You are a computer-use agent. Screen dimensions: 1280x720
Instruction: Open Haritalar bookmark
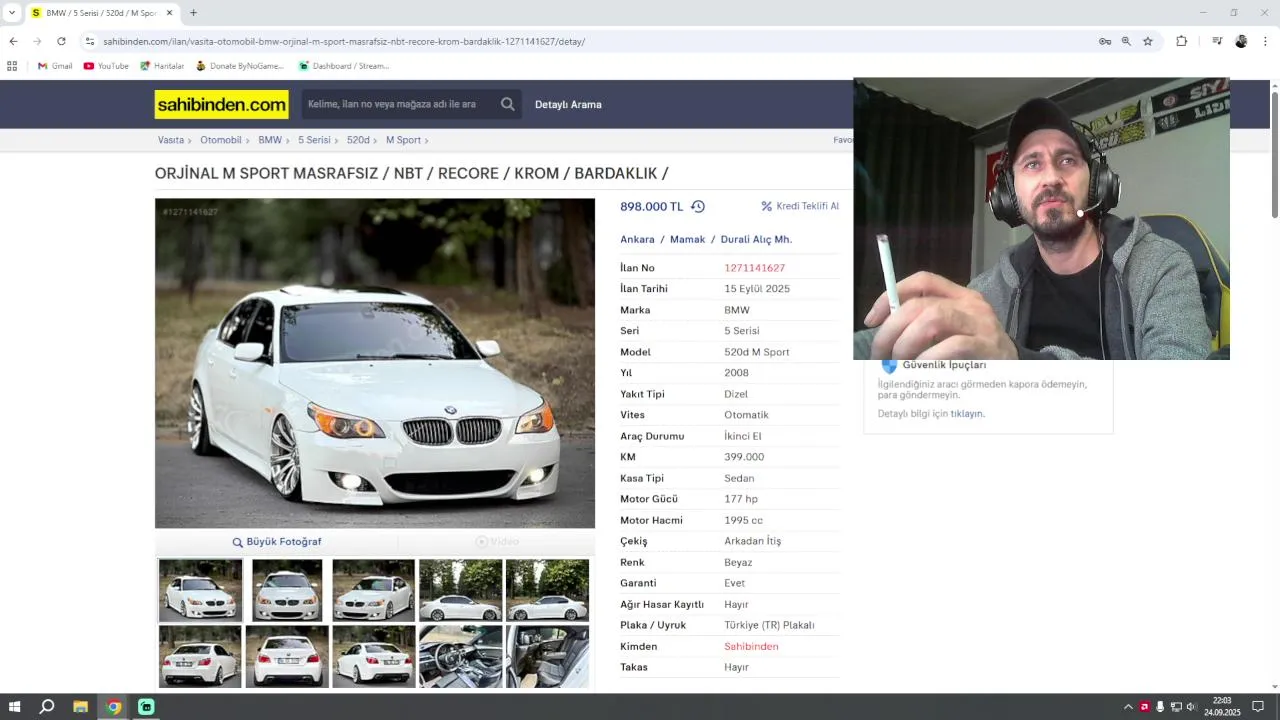coord(162,66)
